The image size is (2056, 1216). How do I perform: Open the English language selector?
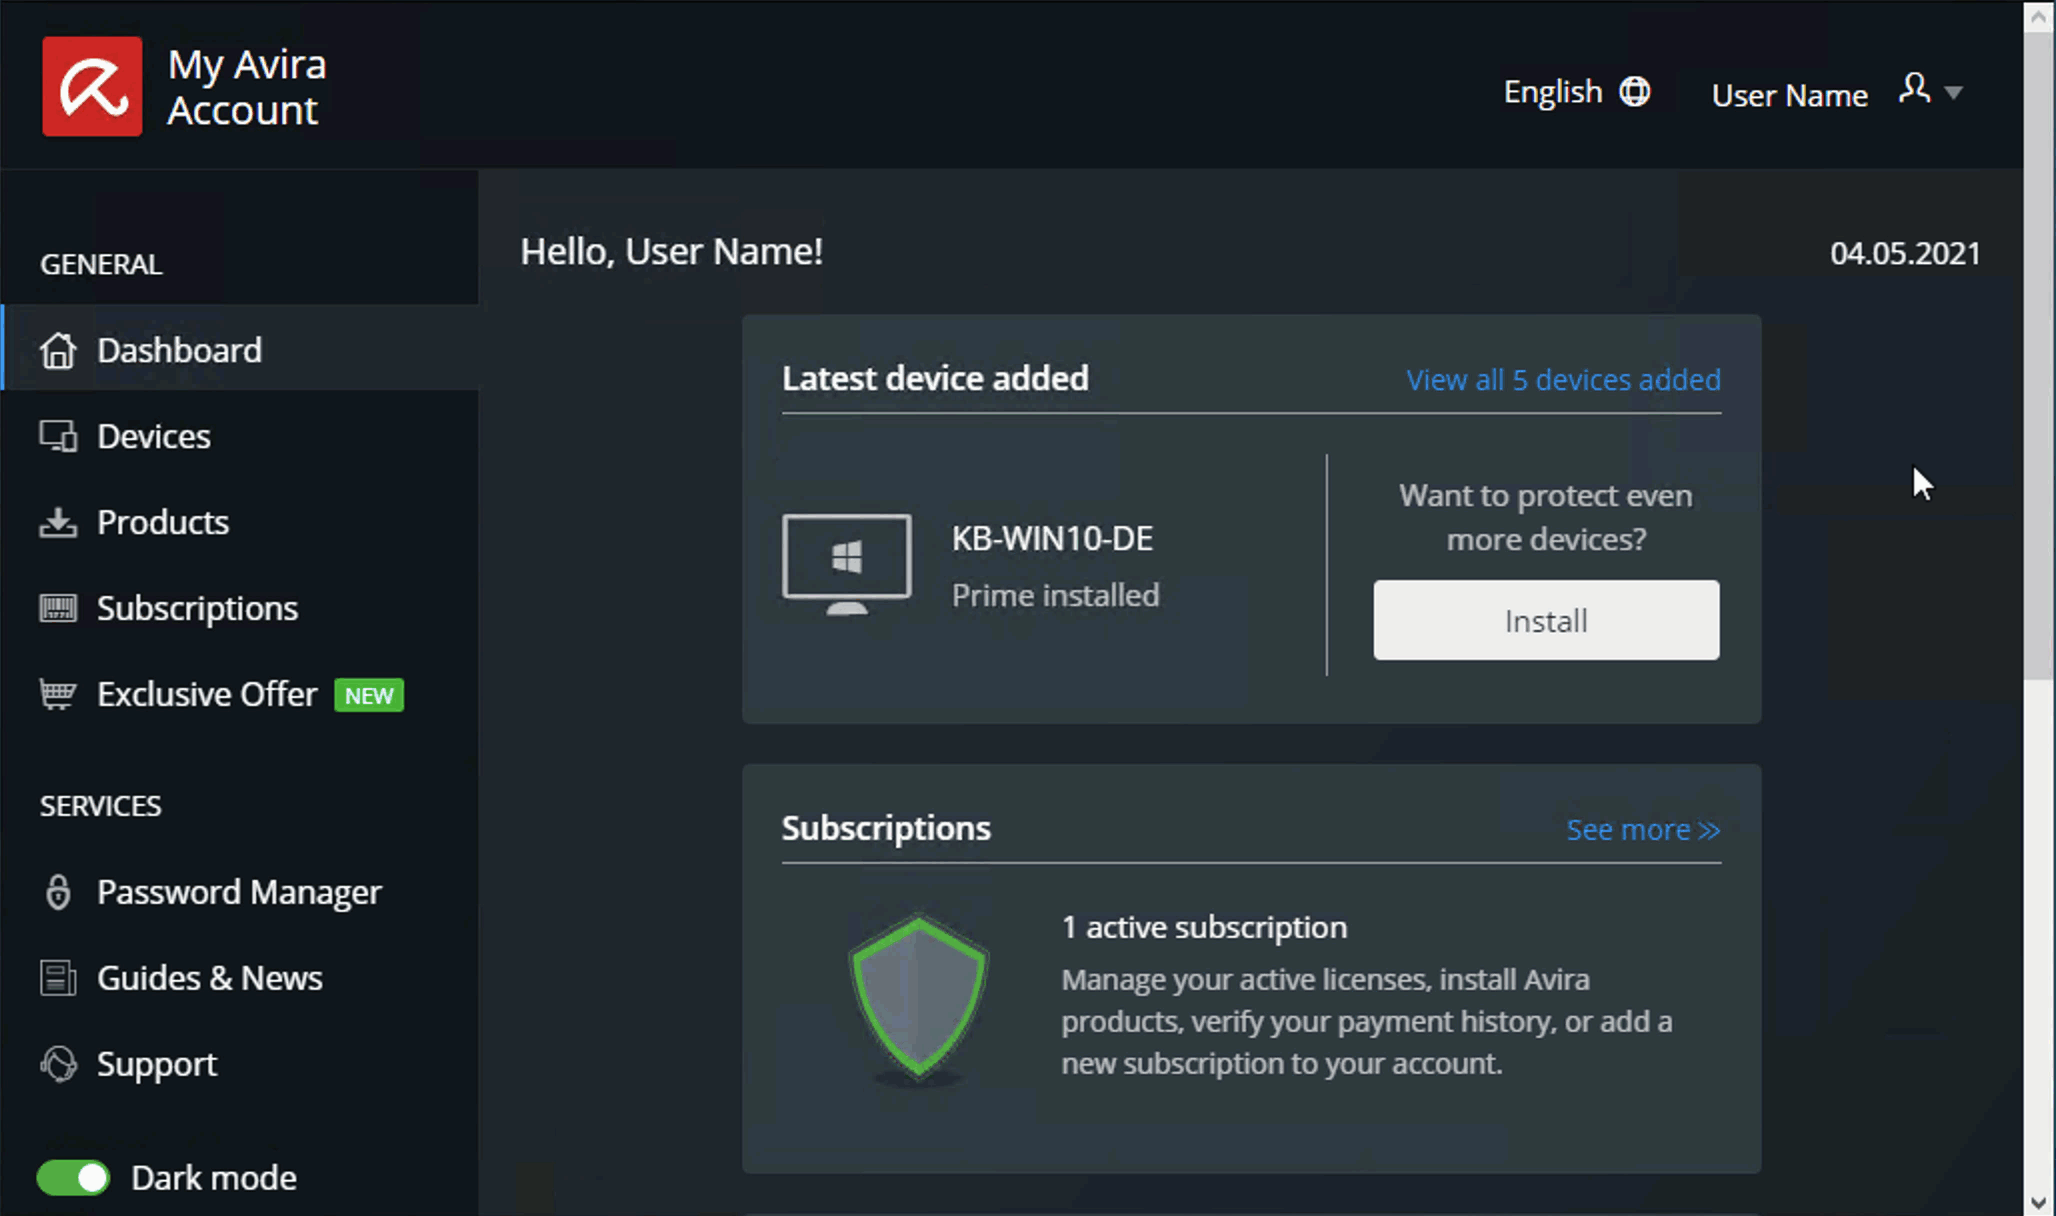1576,92
